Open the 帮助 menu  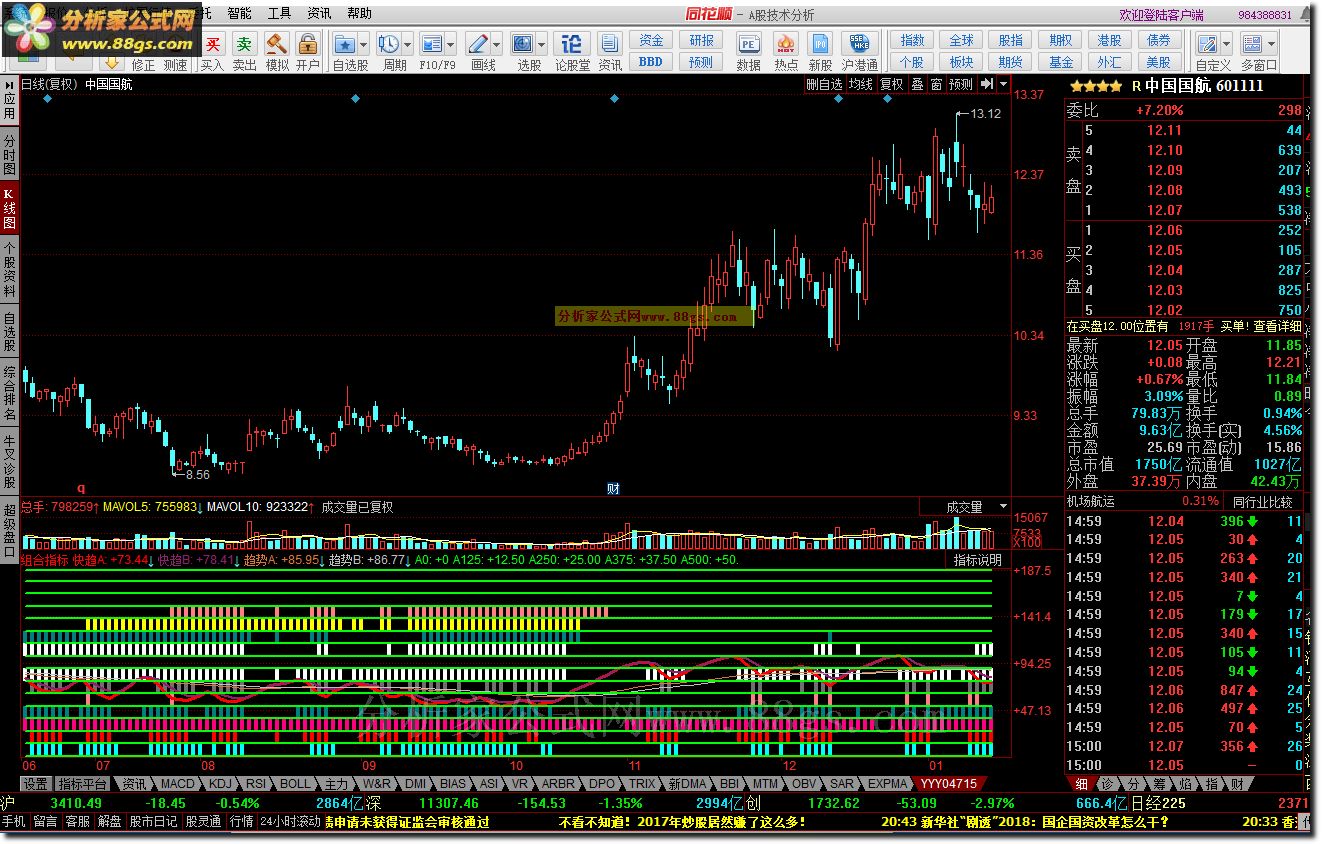pyautogui.click(x=359, y=14)
